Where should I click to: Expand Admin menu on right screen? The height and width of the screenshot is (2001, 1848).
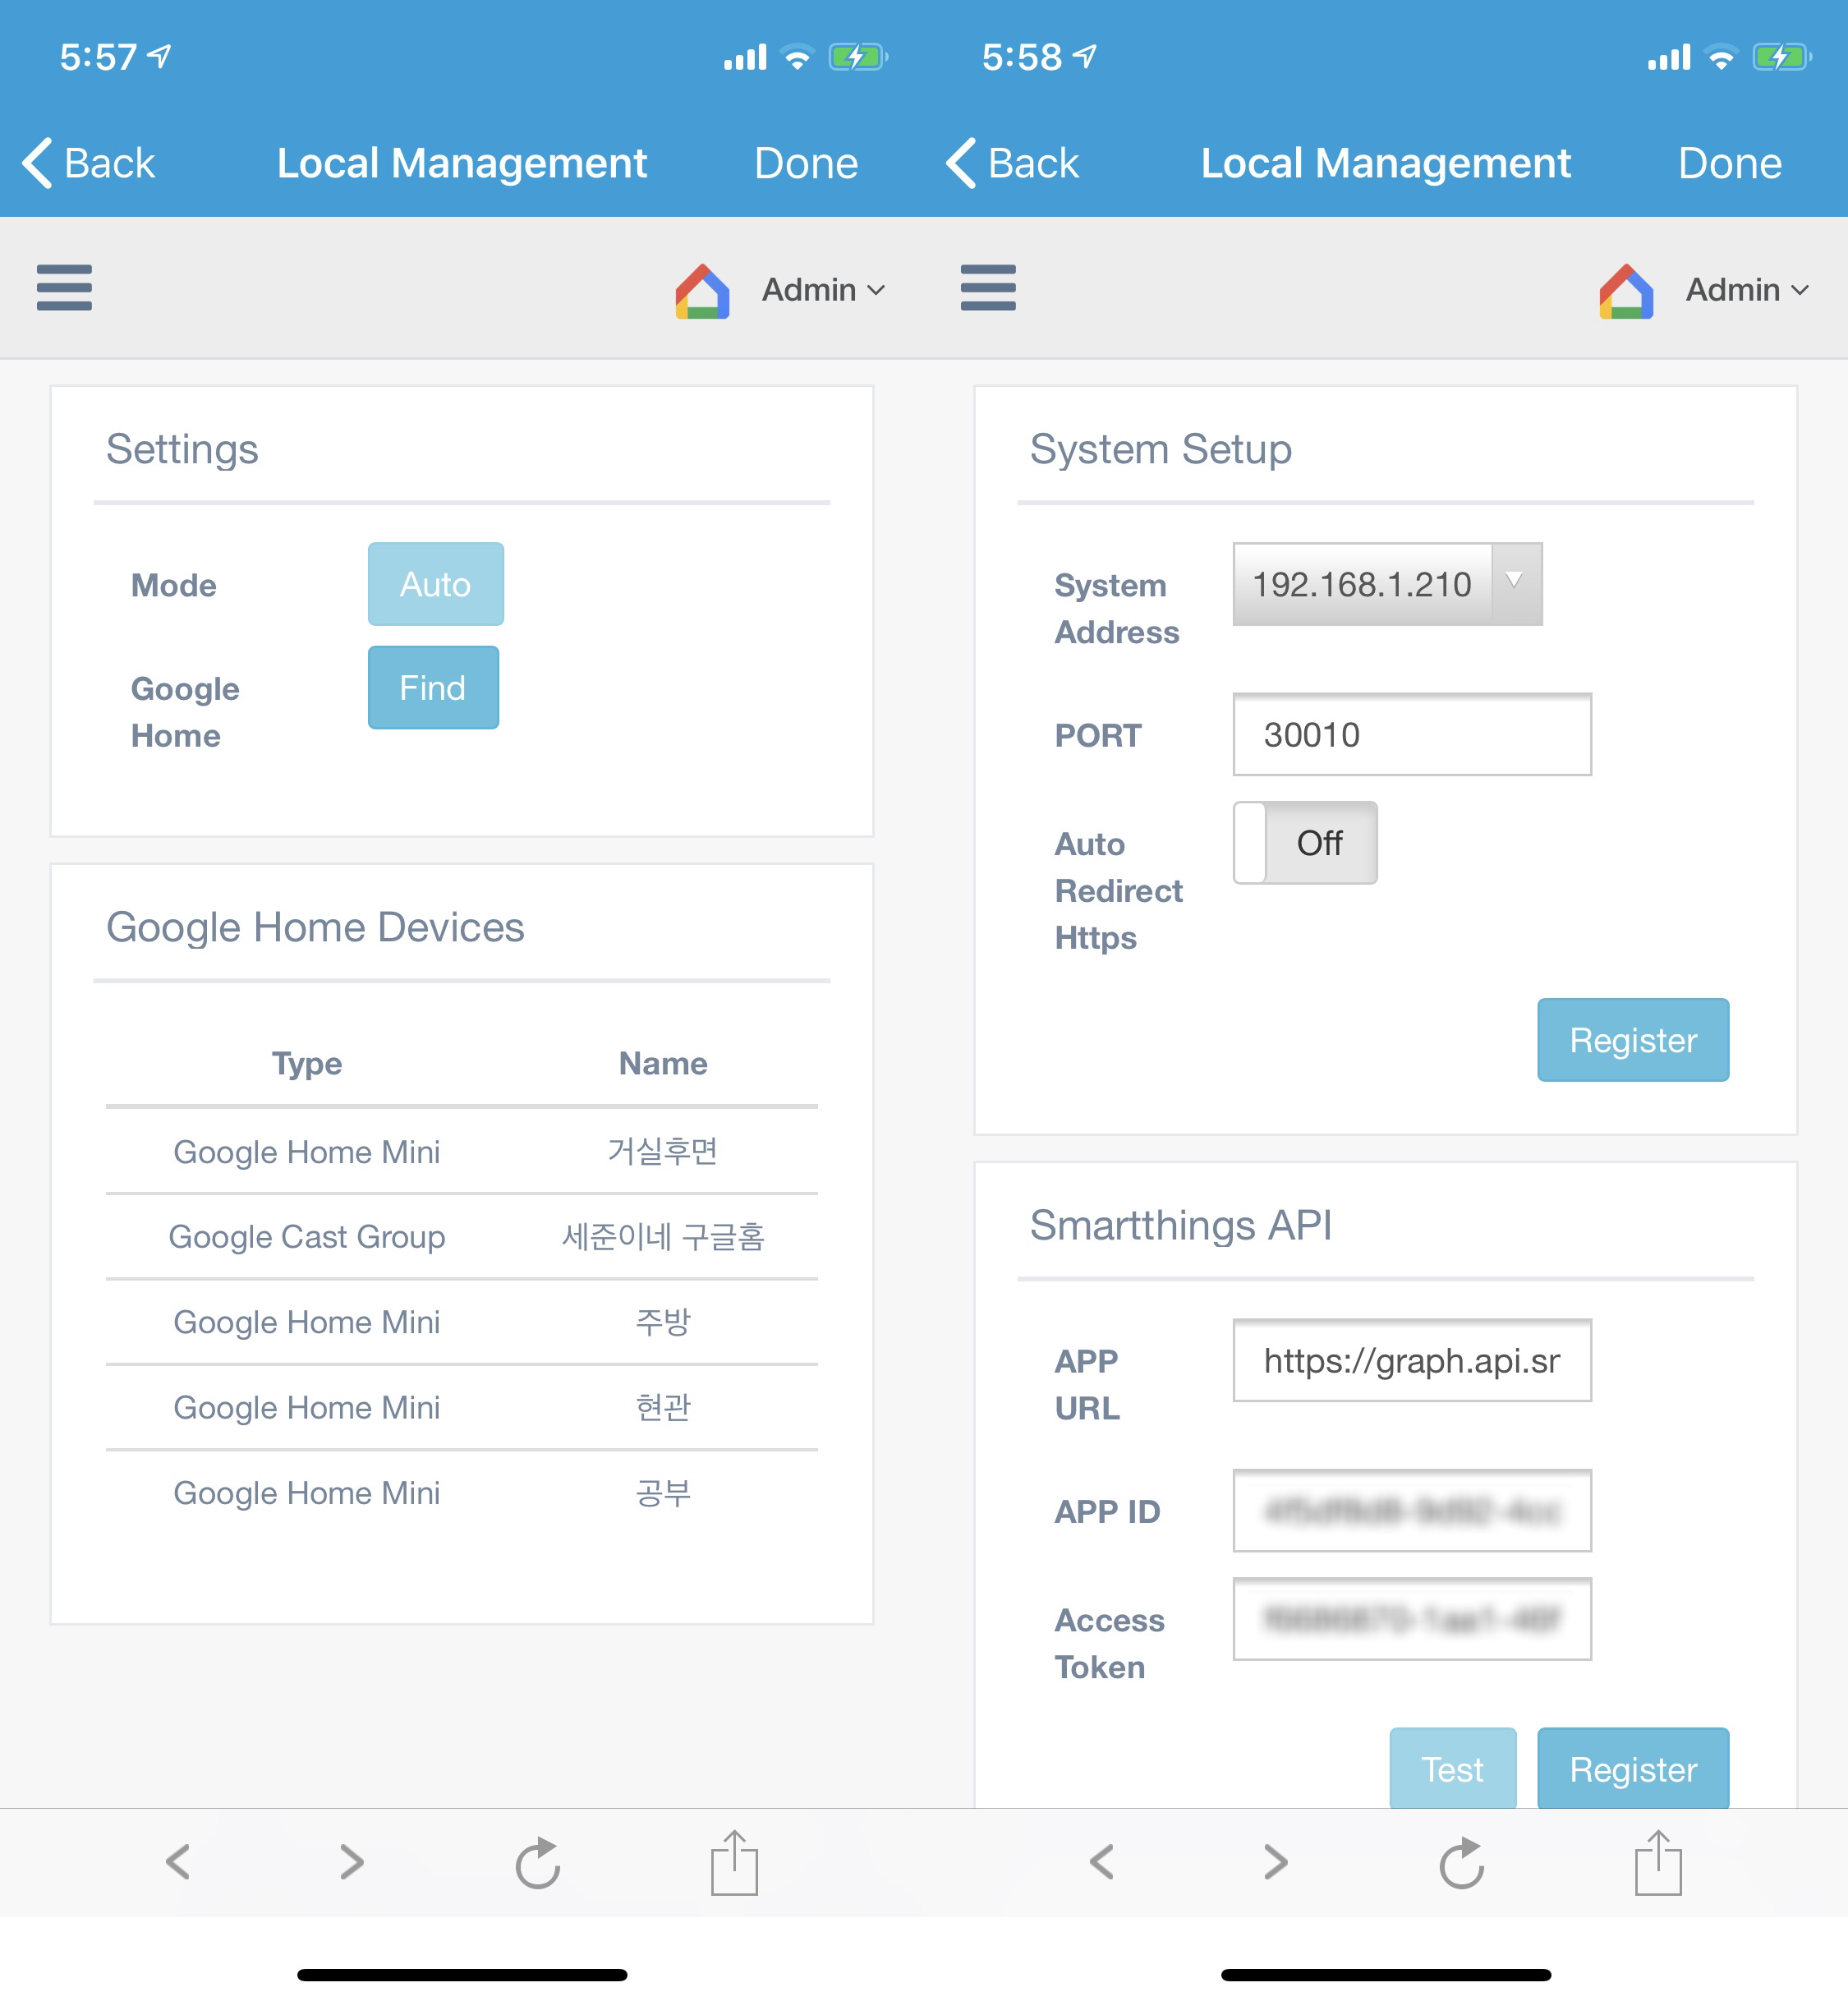click(x=1746, y=290)
